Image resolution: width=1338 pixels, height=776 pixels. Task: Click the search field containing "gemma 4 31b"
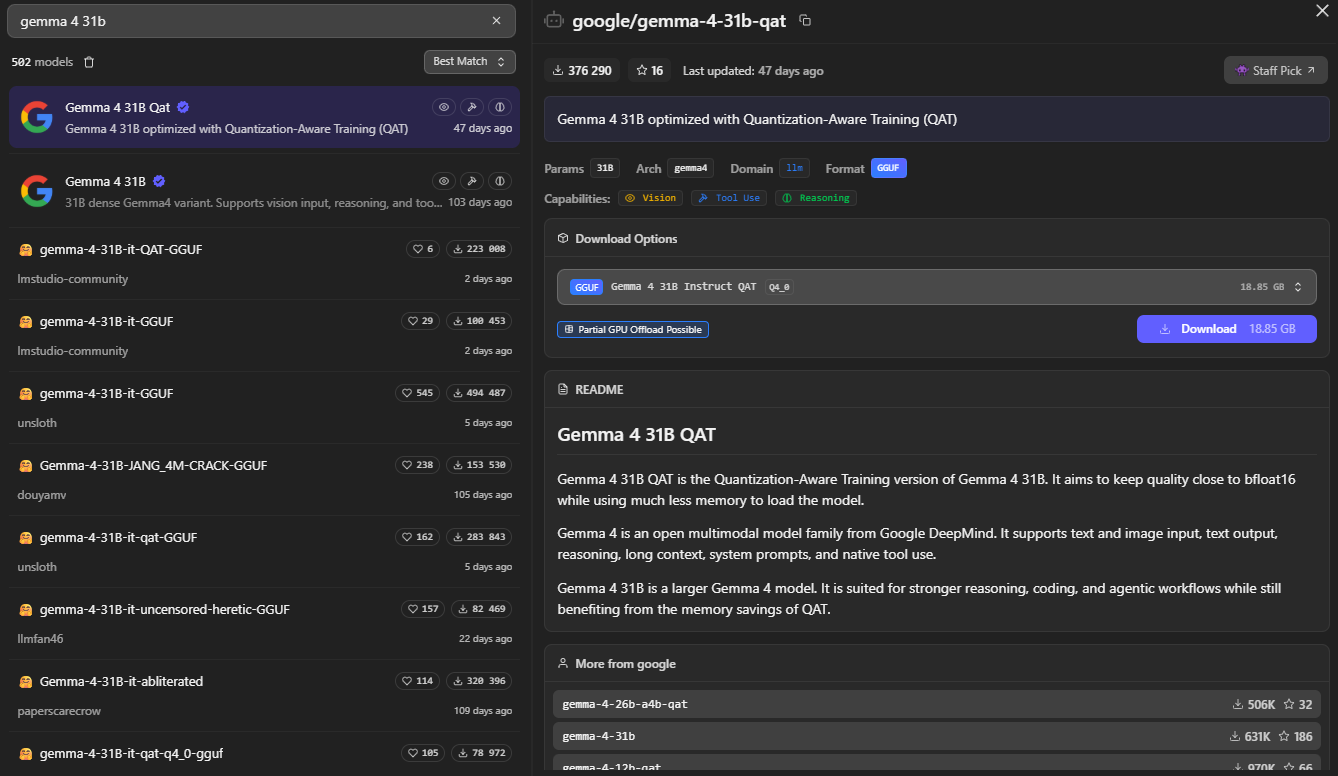[x=262, y=21]
